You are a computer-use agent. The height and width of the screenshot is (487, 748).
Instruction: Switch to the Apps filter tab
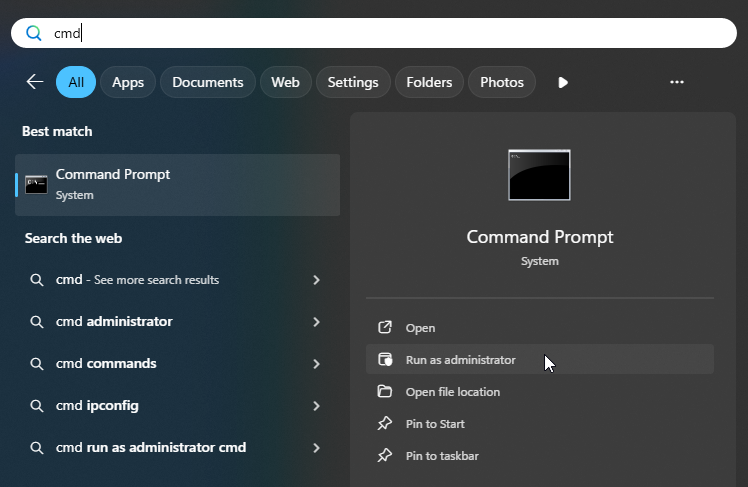tap(128, 82)
